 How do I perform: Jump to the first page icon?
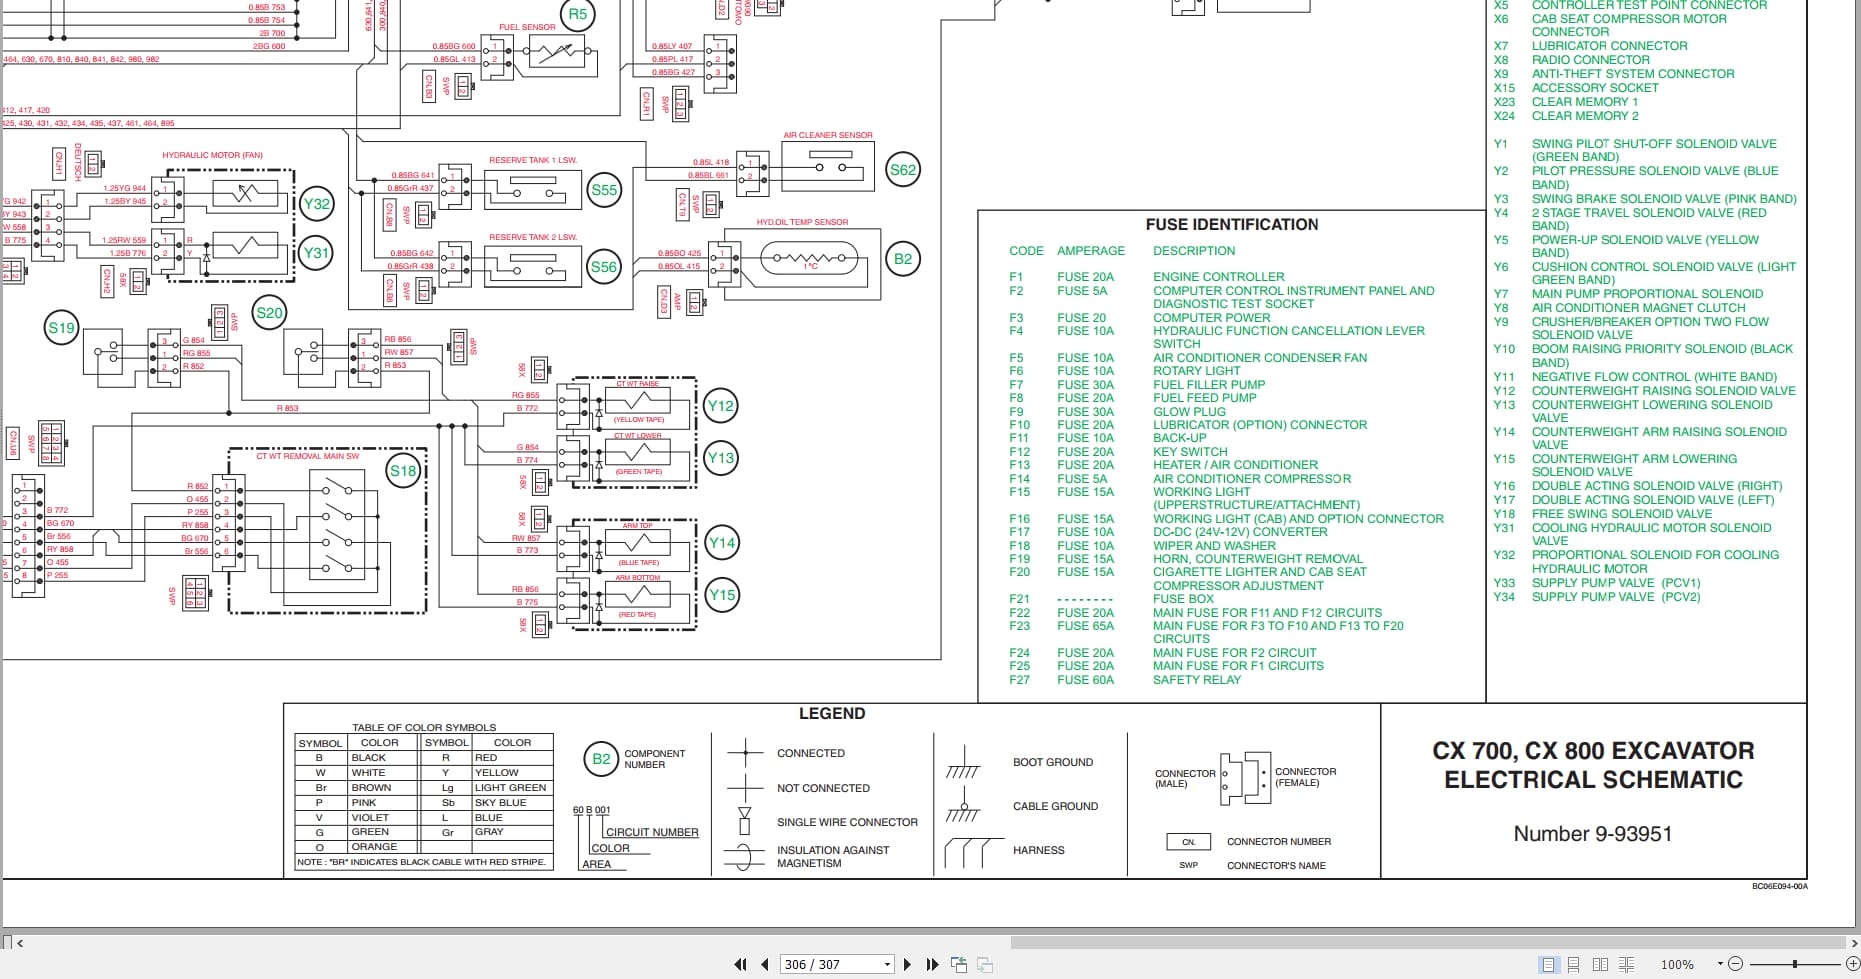(x=741, y=964)
